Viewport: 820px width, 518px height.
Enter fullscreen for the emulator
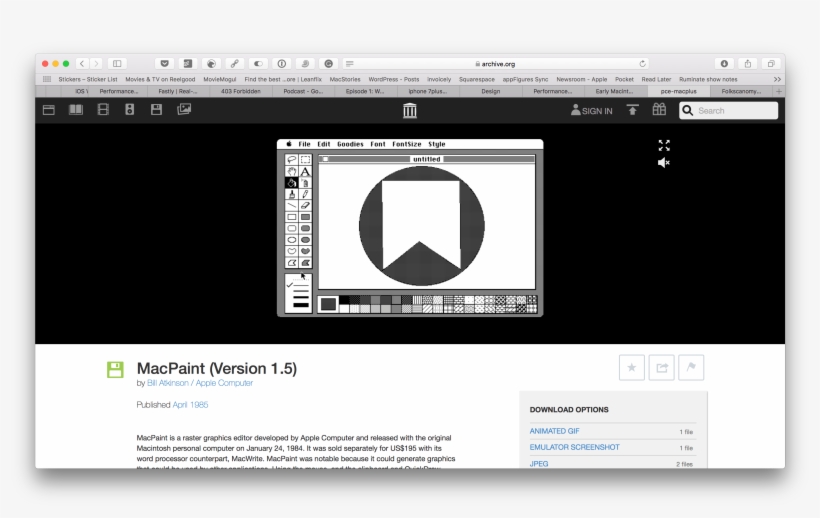(664, 145)
